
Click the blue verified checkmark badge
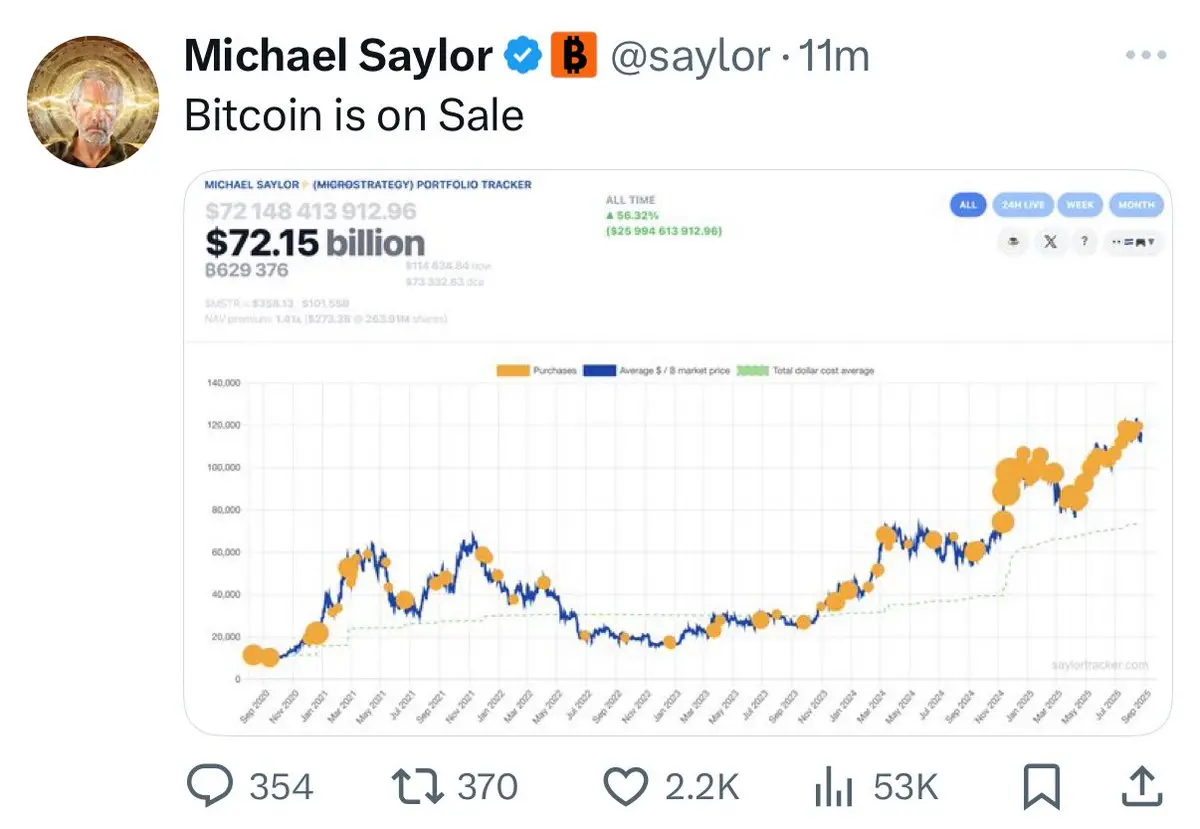coord(523,57)
